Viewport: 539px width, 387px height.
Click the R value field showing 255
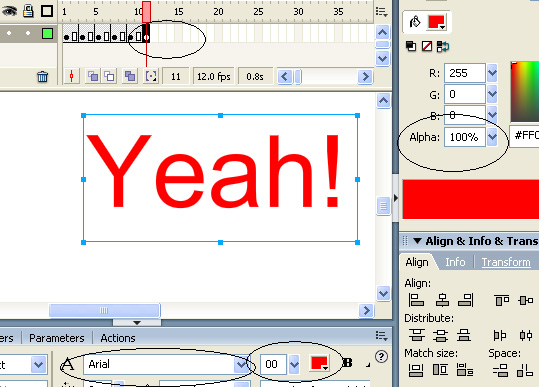(465, 73)
